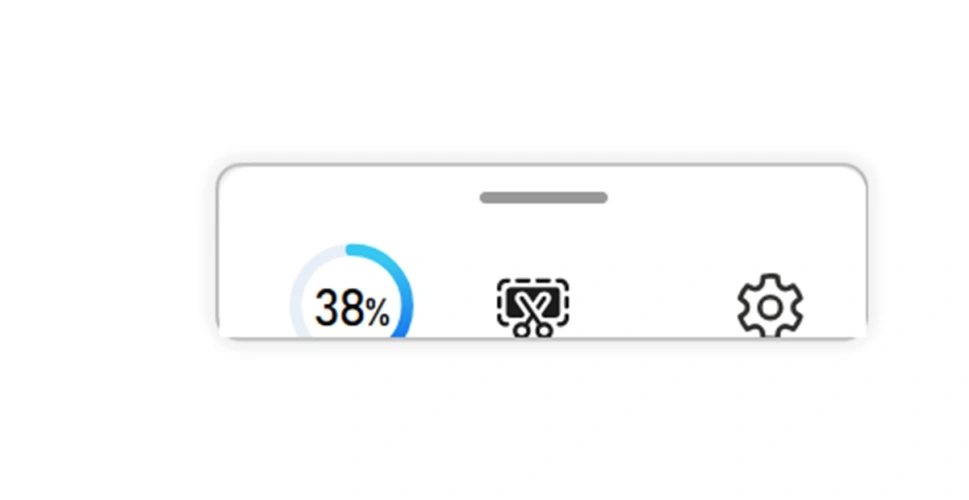
Task: Select the blue circular progress ring
Action: tap(352, 291)
